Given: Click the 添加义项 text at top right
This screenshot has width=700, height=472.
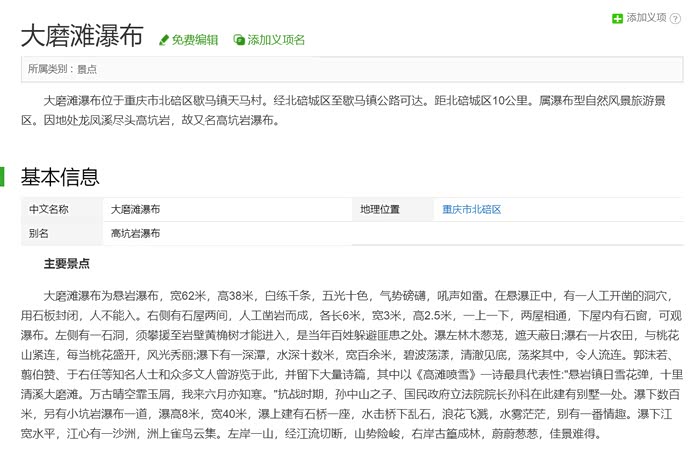Looking at the screenshot, I should point(646,17).
